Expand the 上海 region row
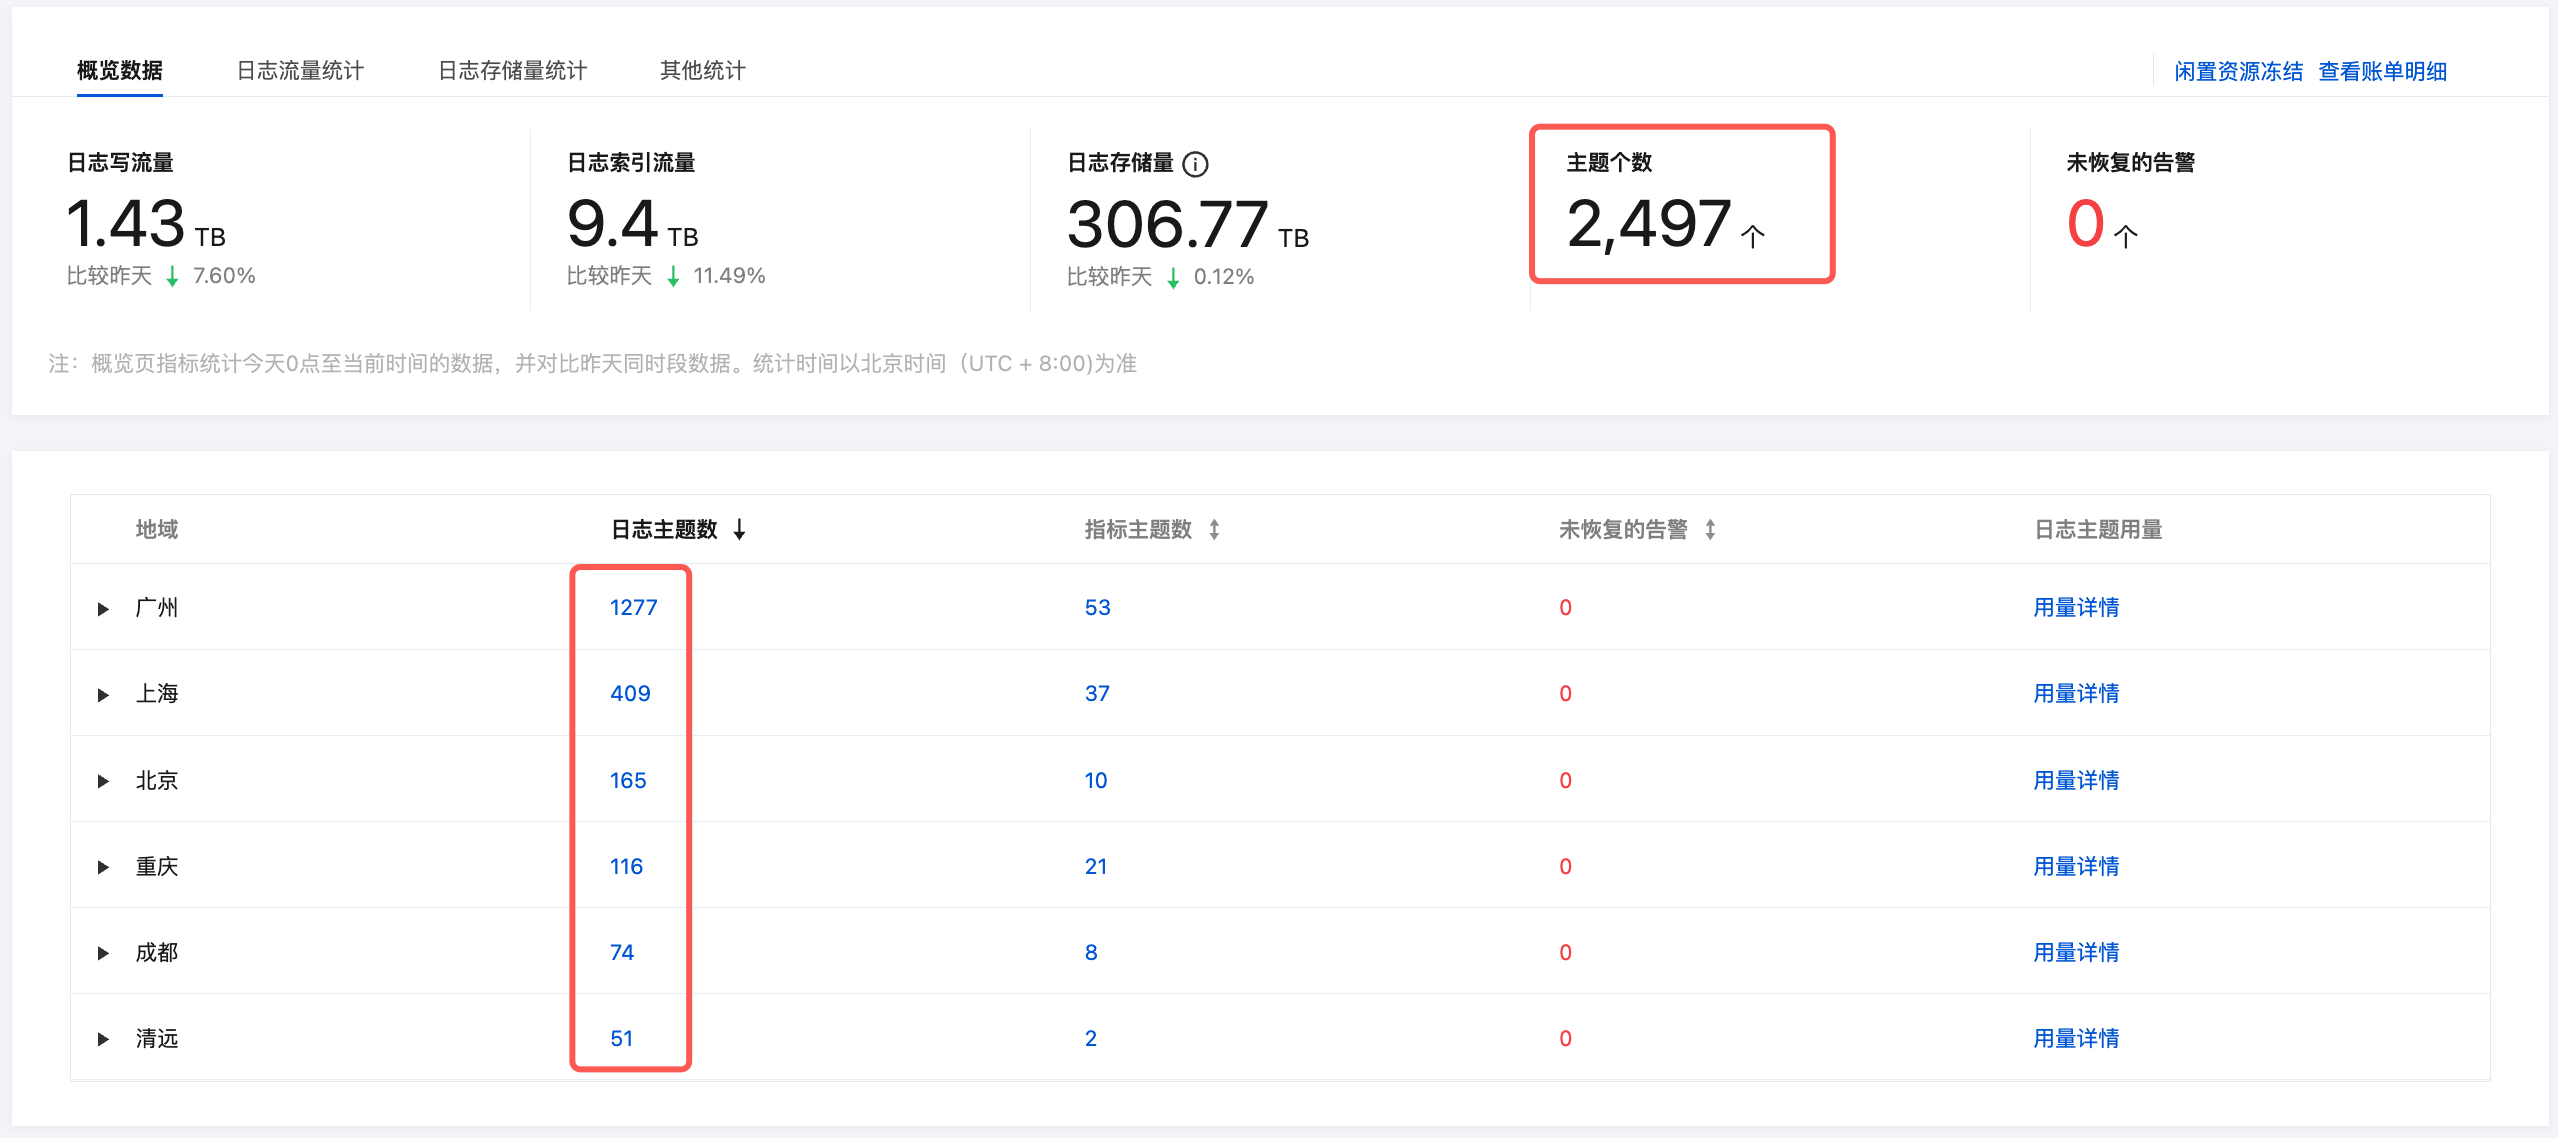 (103, 695)
